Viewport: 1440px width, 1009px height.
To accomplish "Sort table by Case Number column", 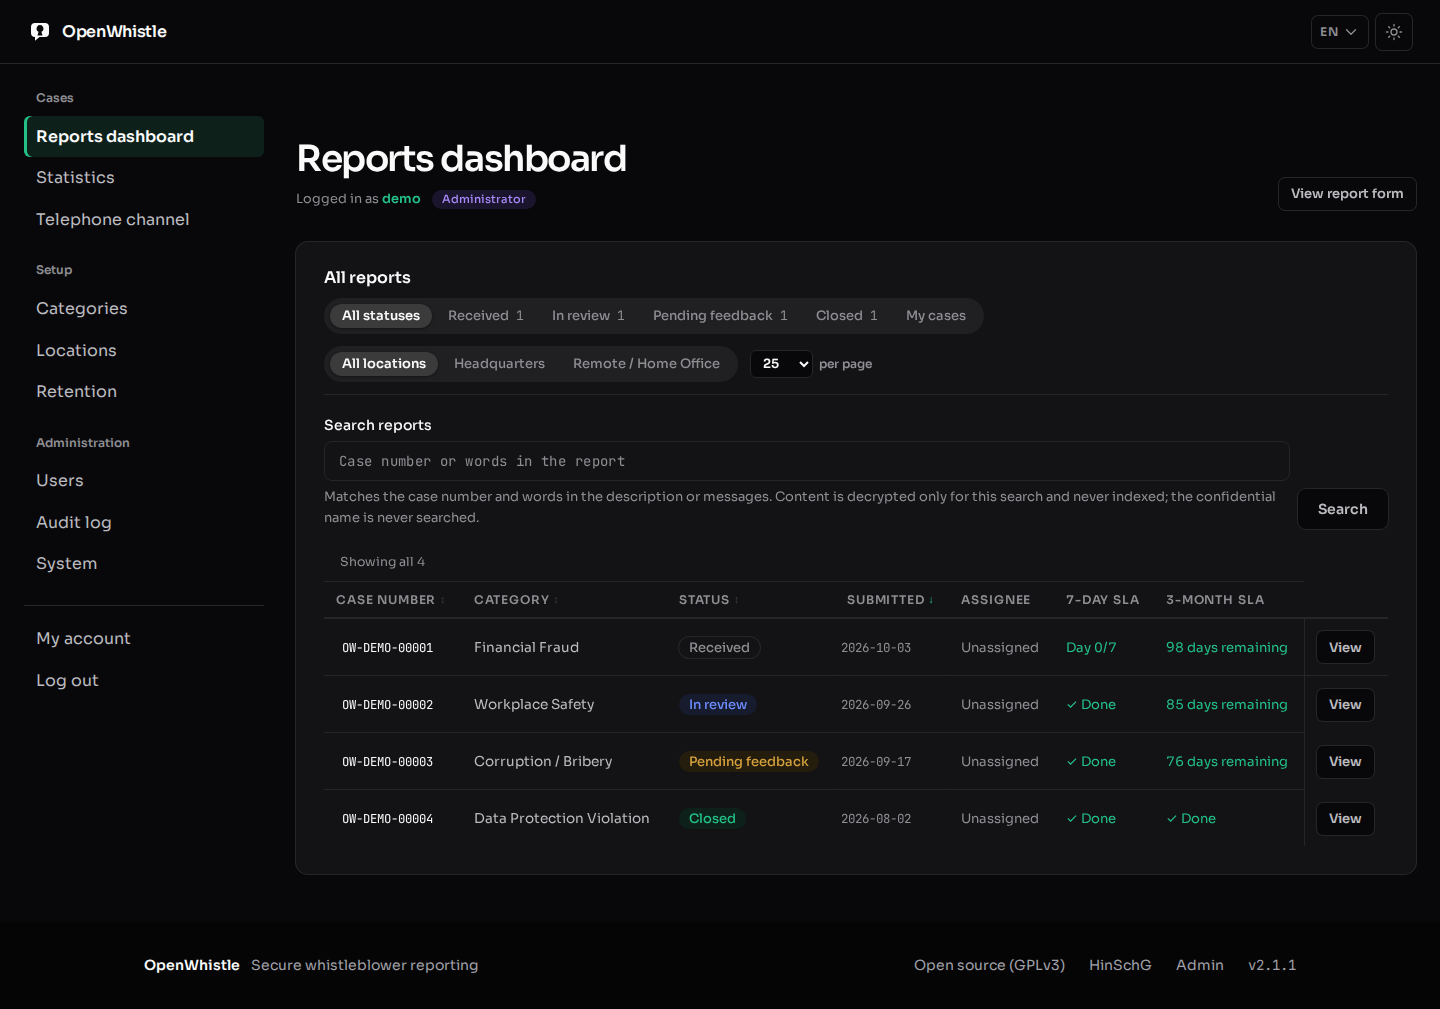I will point(390,600).
